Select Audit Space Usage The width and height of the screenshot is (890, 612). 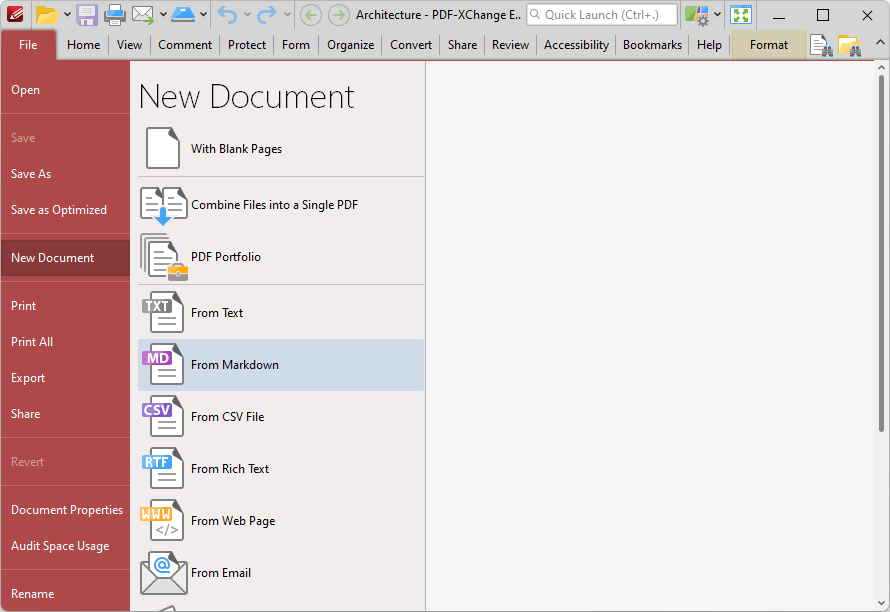point(65,546)
